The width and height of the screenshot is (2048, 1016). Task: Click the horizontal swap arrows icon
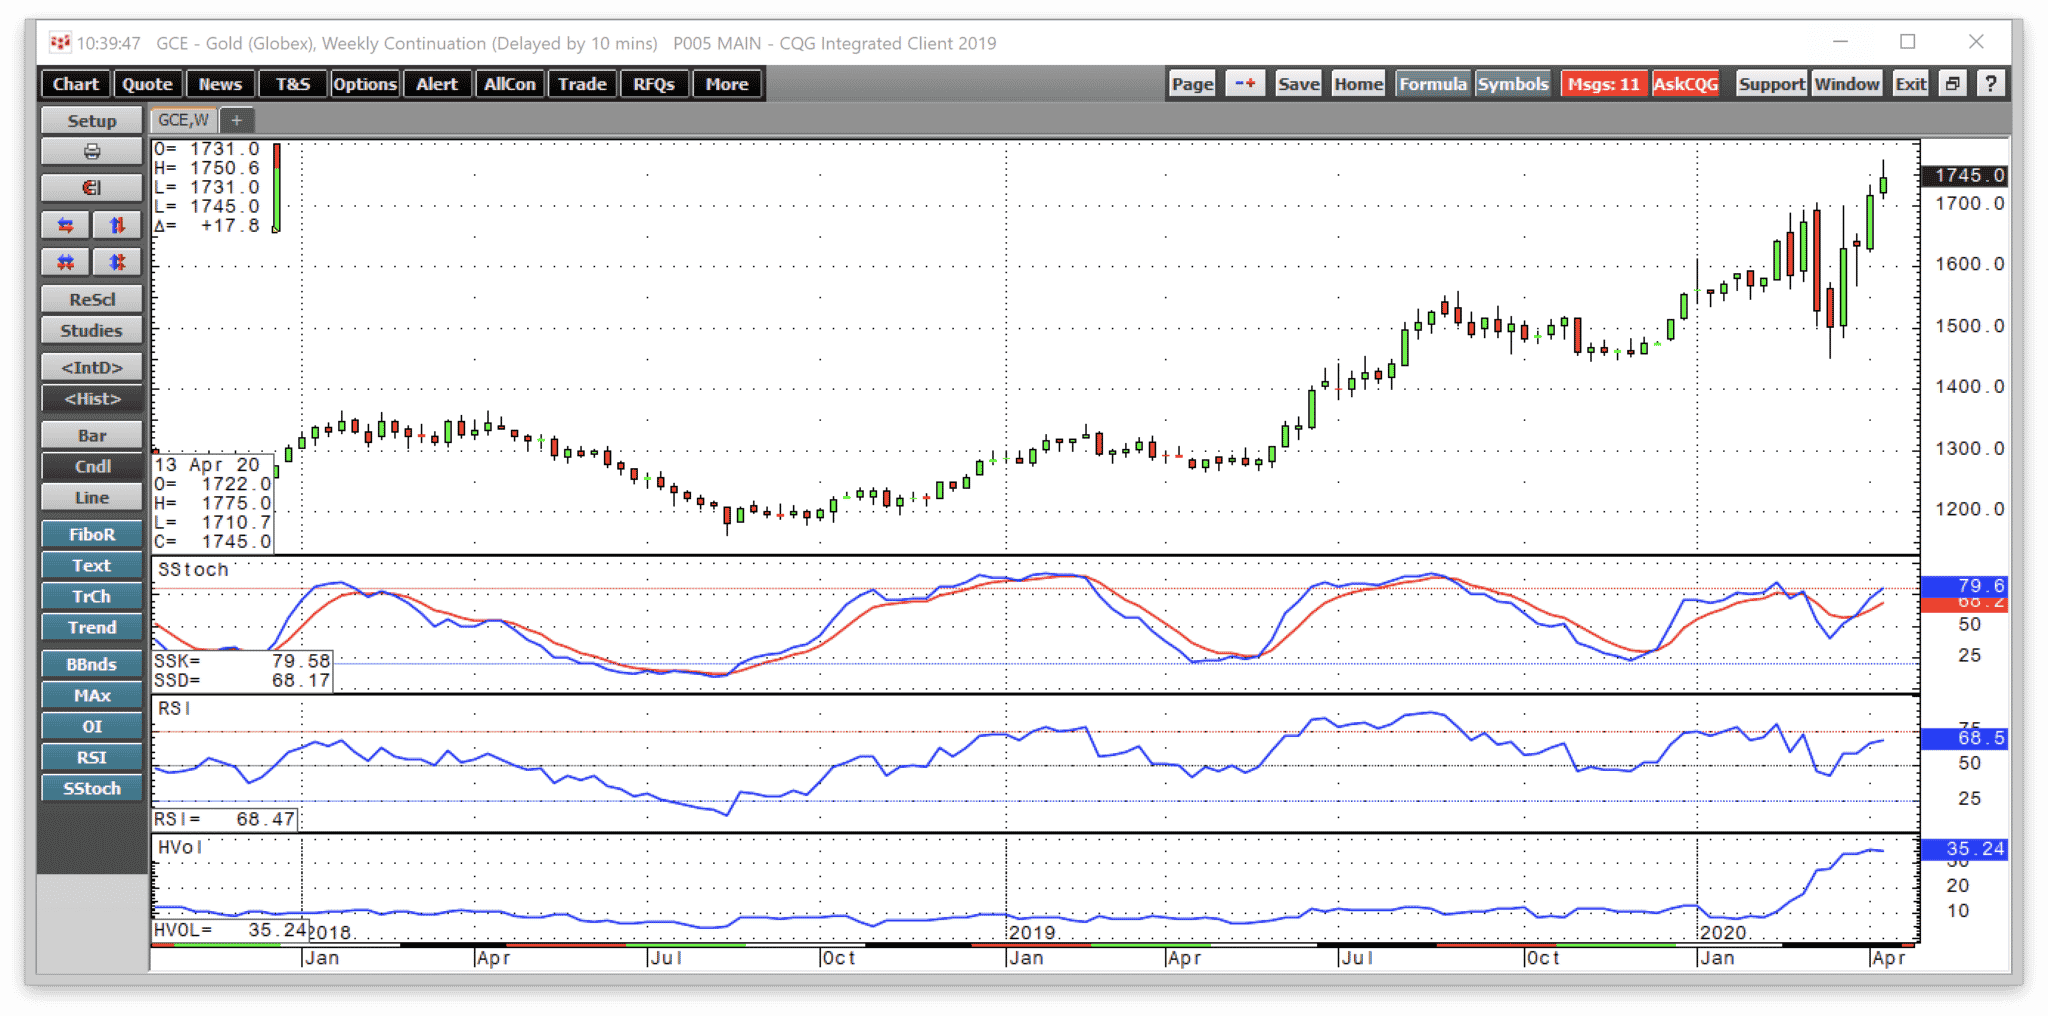tap(66, 226)
